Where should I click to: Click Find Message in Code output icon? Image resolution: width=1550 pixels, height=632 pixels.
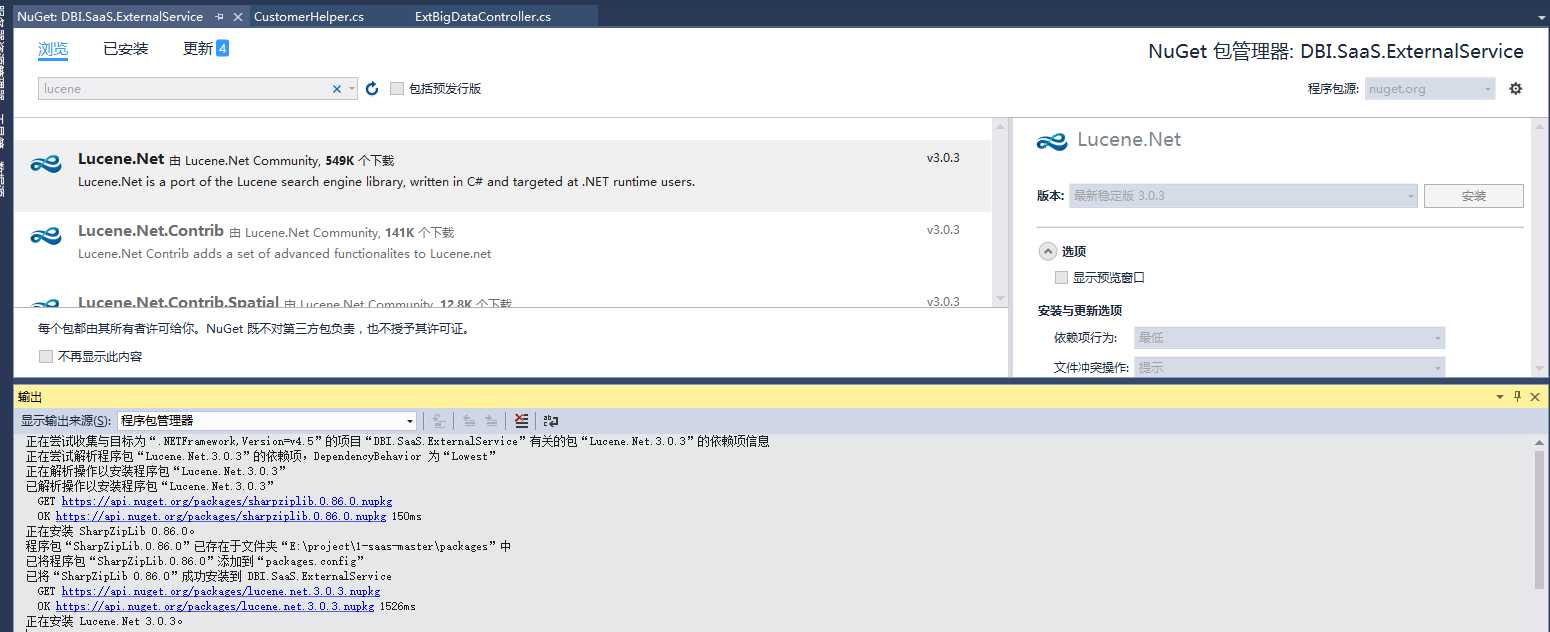(440, 421)
